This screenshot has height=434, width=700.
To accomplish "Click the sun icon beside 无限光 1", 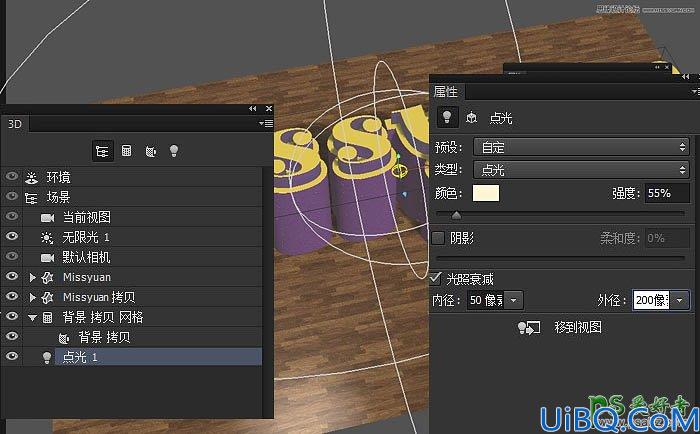I will click(x=47, y=238).
